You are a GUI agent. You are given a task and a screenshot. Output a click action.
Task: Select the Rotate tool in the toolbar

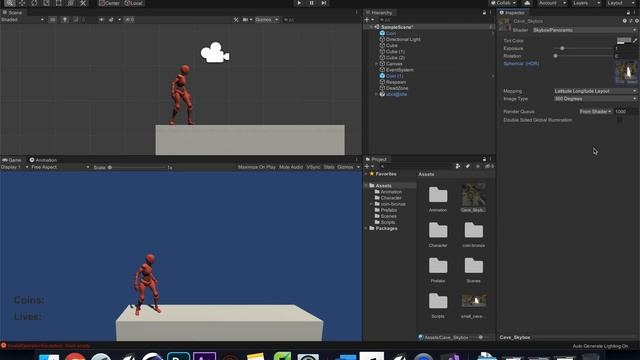tap(34, 3)
